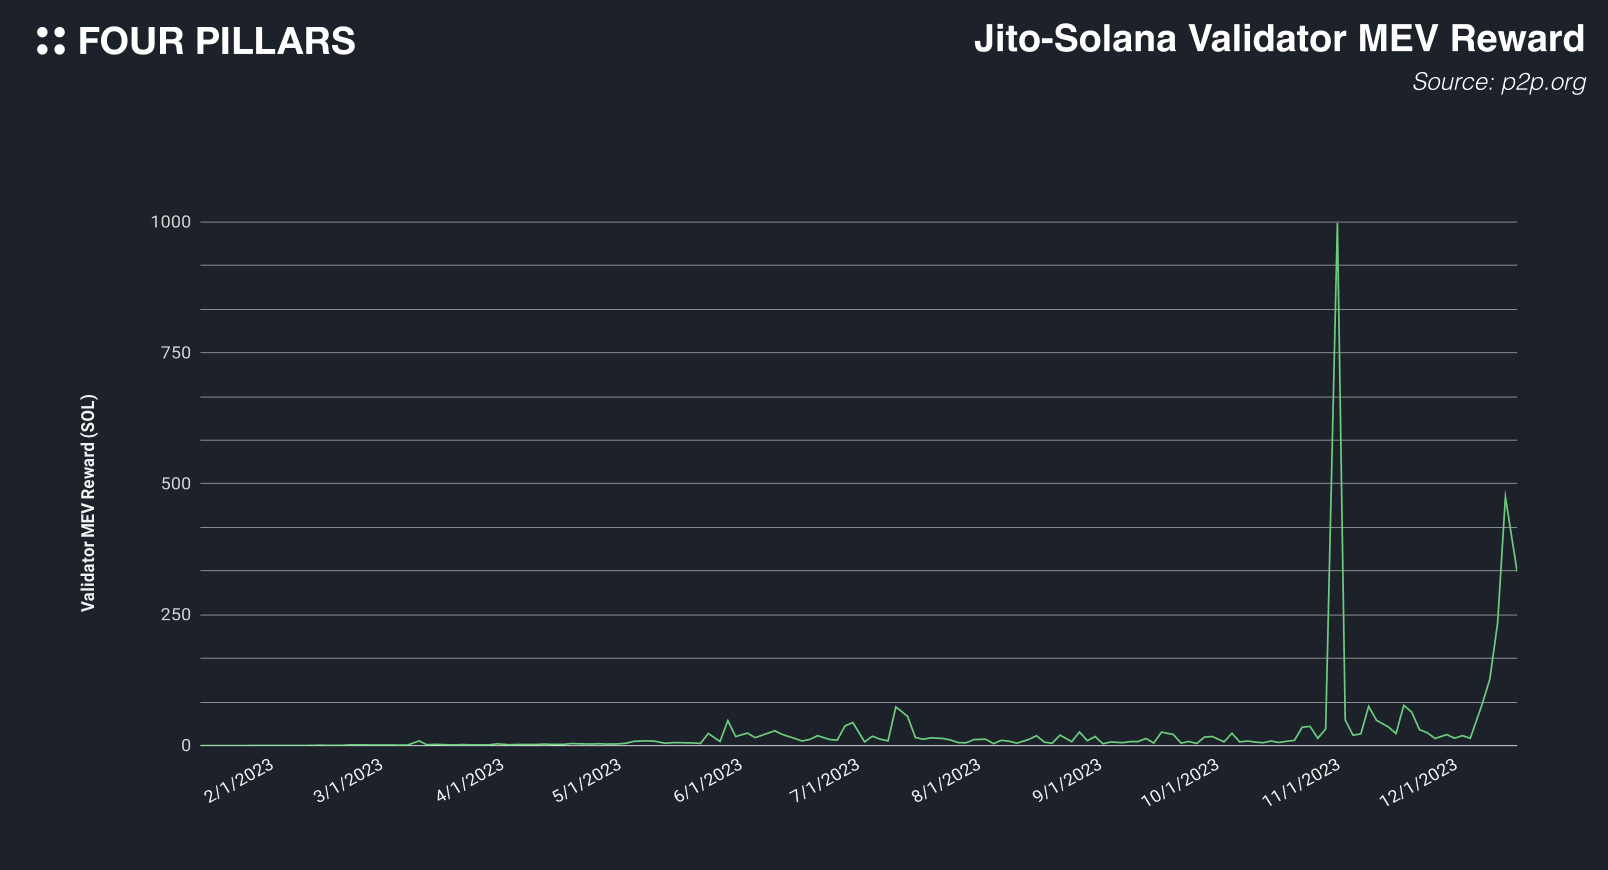Select the 4/1/2023 date label

(x=470, y=781)
